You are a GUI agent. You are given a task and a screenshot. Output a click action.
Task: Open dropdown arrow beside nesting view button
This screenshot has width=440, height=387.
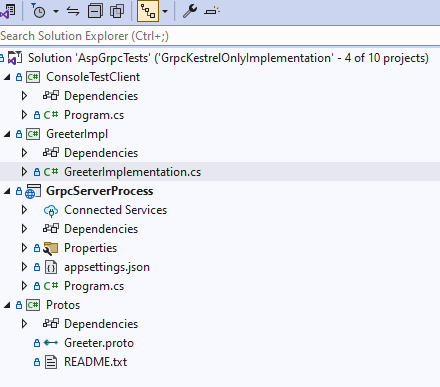[x=165, y=12]
